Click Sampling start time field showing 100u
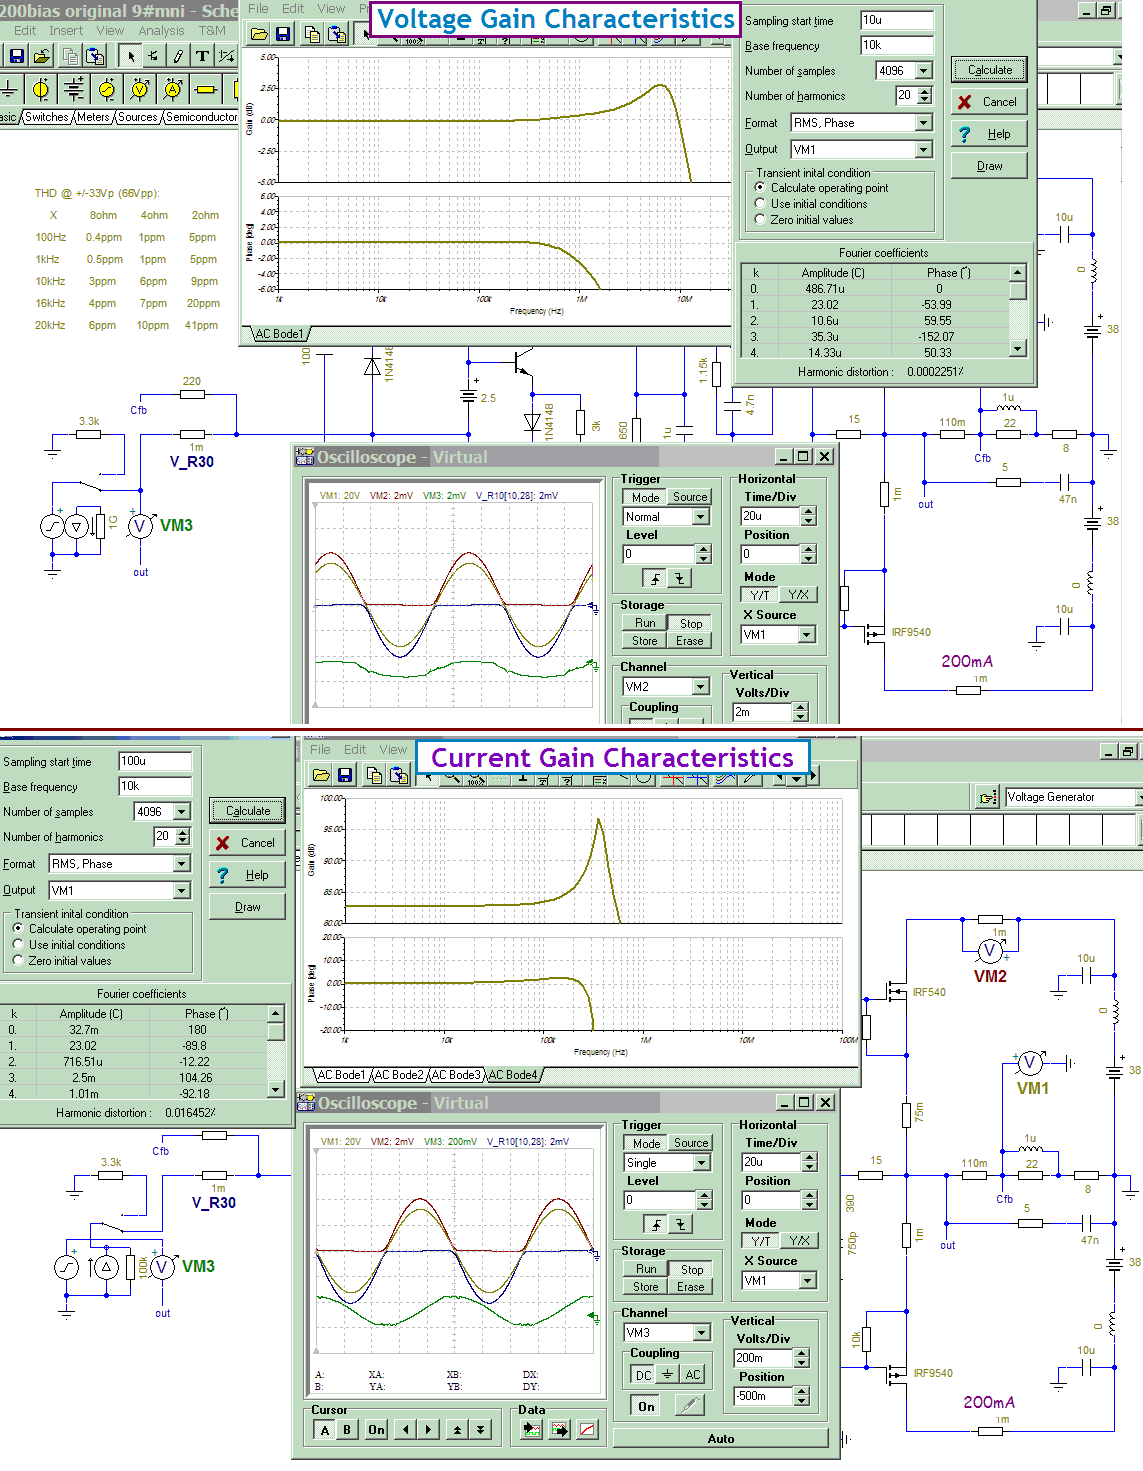The height and width of the screenshot is (1471, 1143). coord(155,761)
